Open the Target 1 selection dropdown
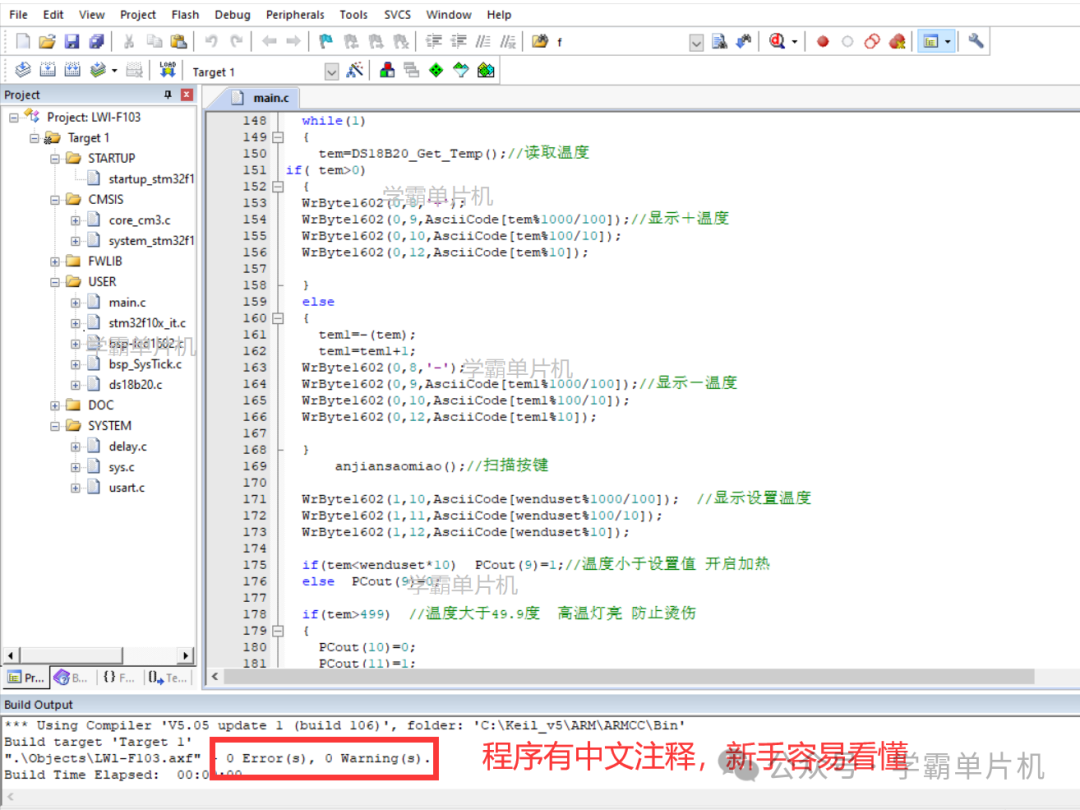This screenshot has height=810, width=1080. (331, 72)
